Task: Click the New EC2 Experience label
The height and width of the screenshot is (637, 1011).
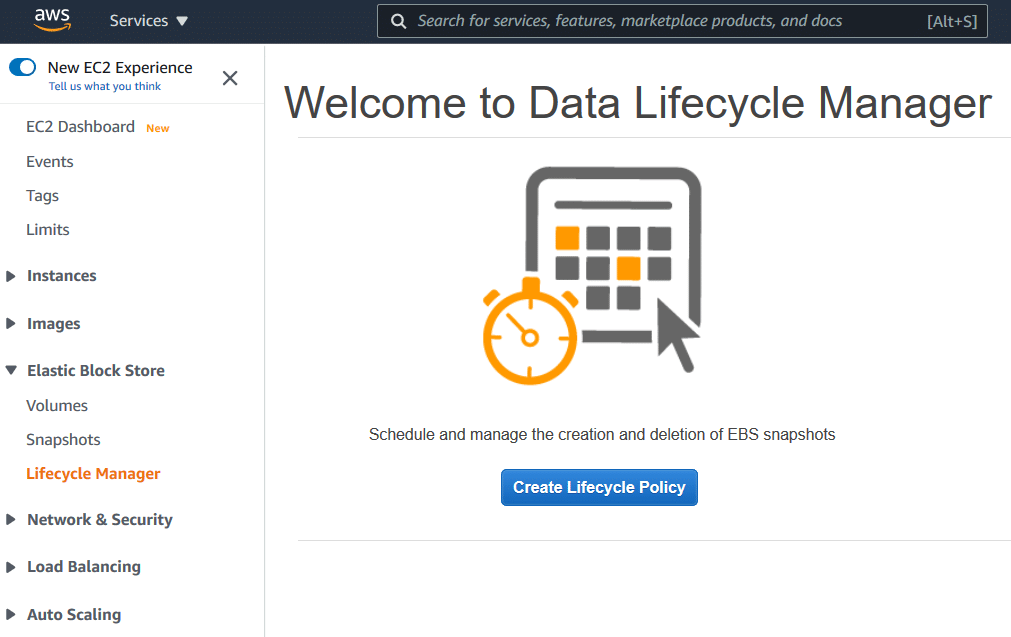Action: pos(120,68)
